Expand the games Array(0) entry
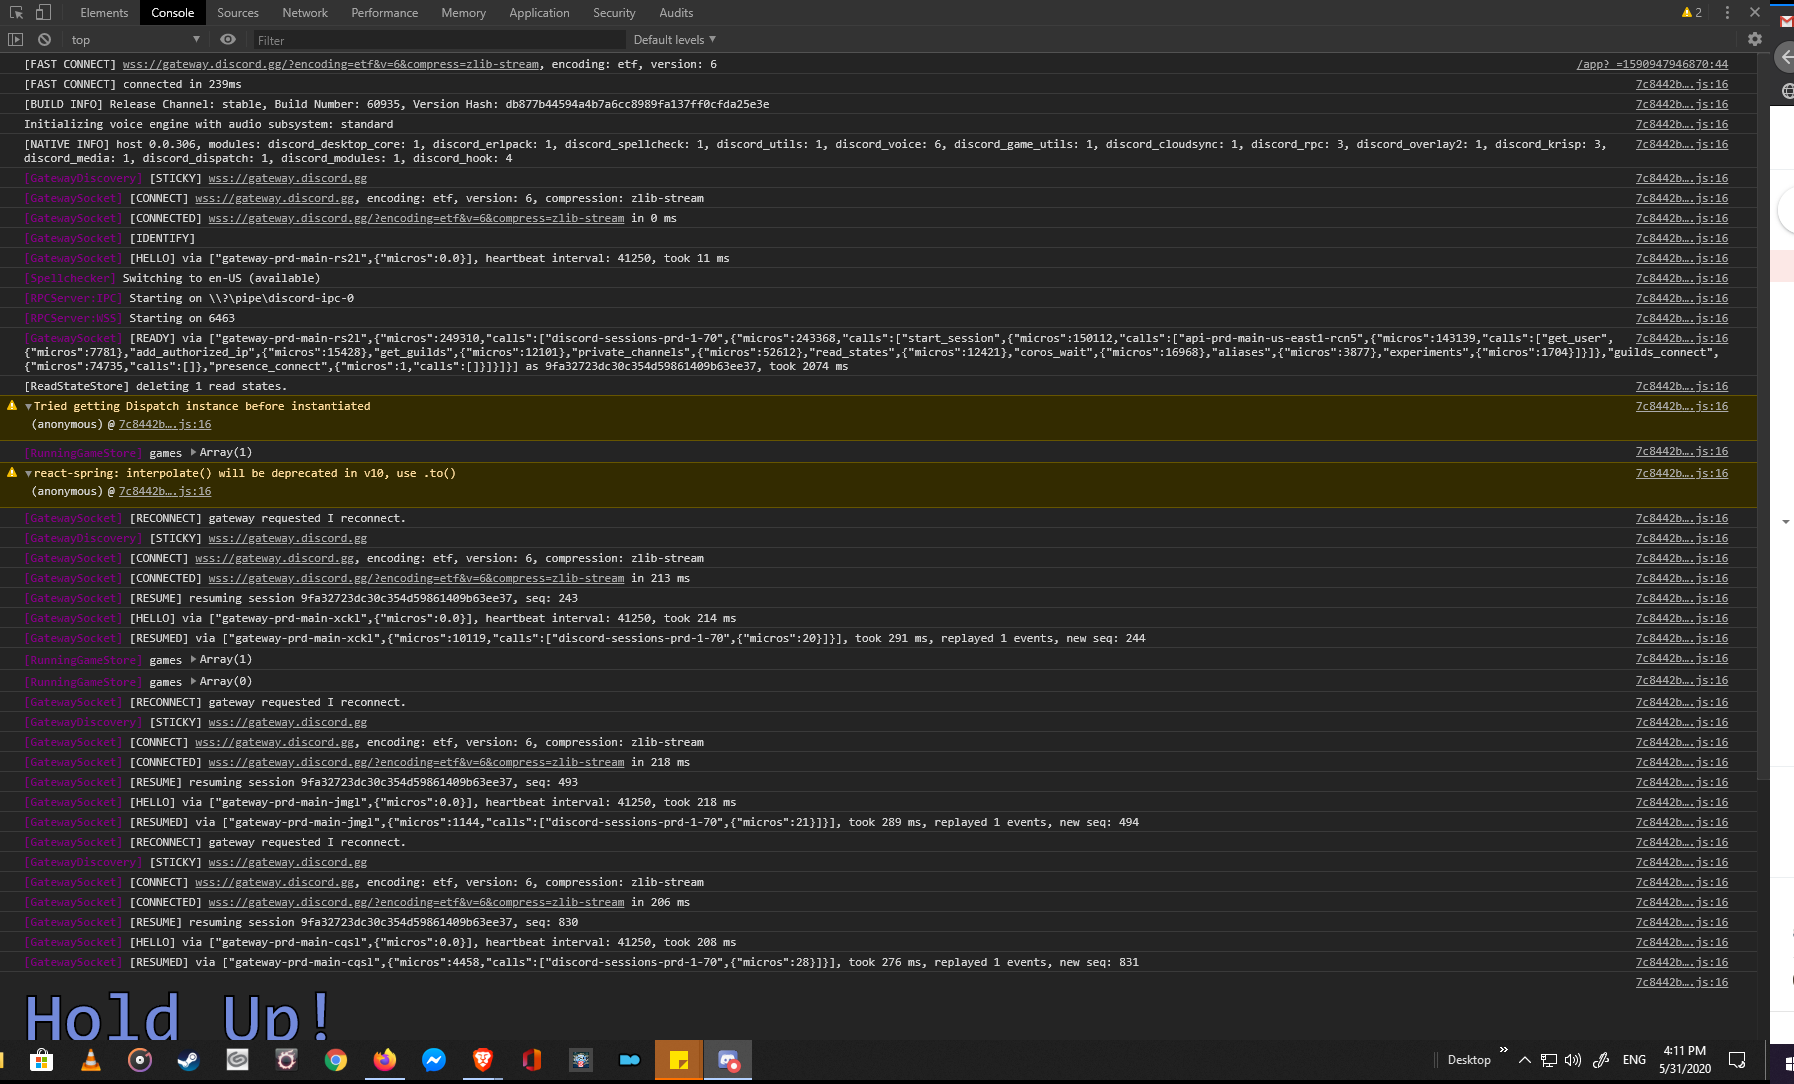Image resolution: width=1794 pixels, height=1084 pixels. click(x=193, y=682)
